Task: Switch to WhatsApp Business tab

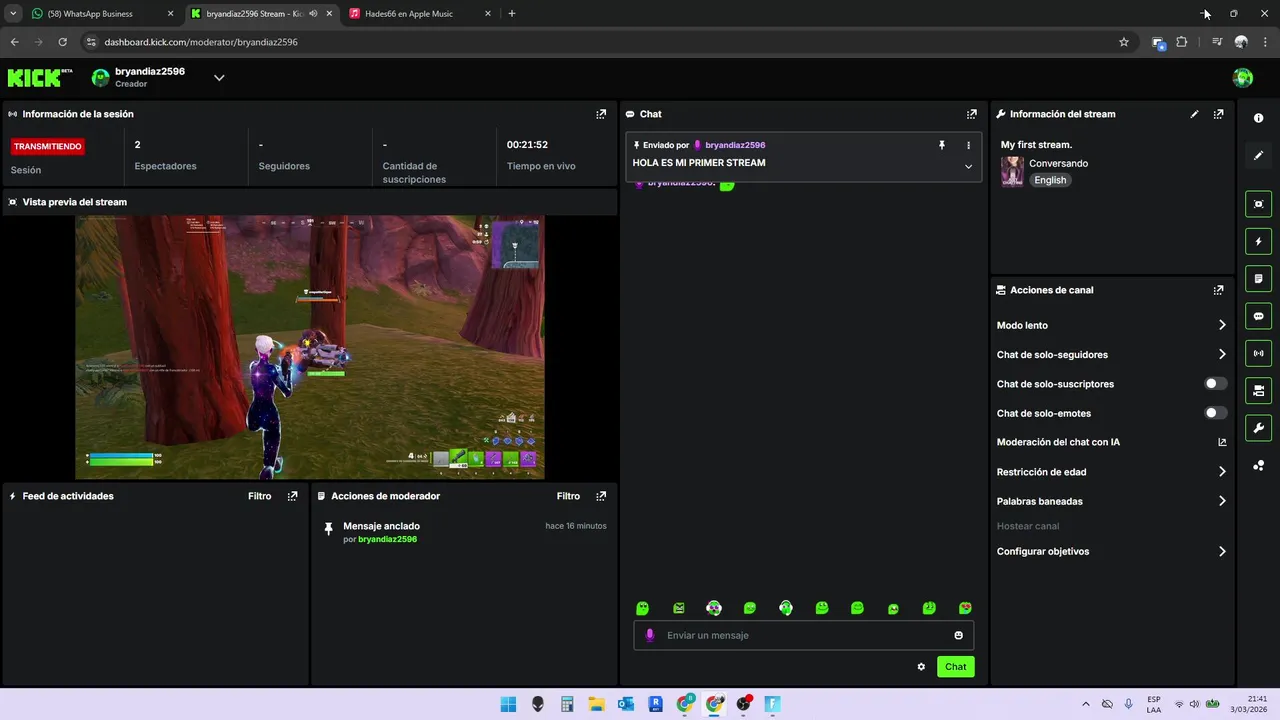Action: tap(100, 14)
